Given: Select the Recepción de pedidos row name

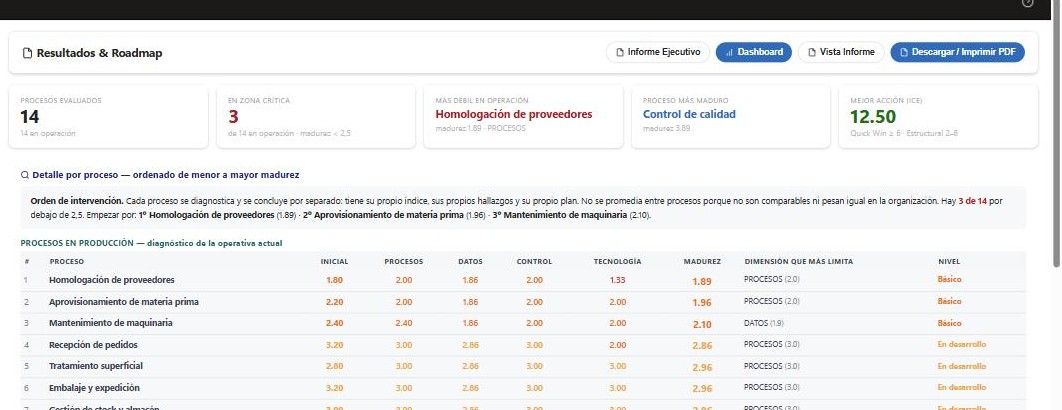Looking at the screenshot, I should click(x=93, y=345).
